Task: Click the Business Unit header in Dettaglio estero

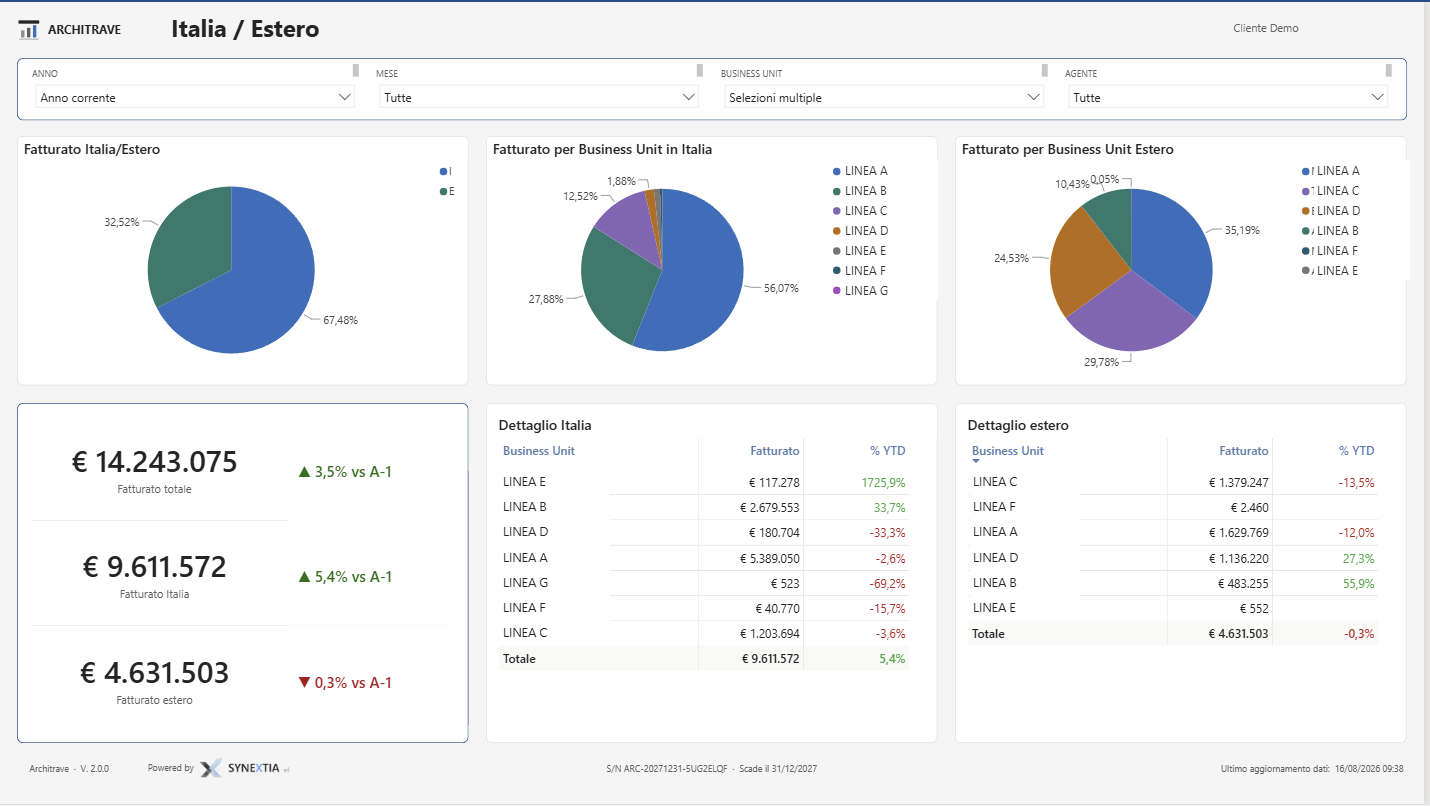Action: click(x=1008, y=451)
